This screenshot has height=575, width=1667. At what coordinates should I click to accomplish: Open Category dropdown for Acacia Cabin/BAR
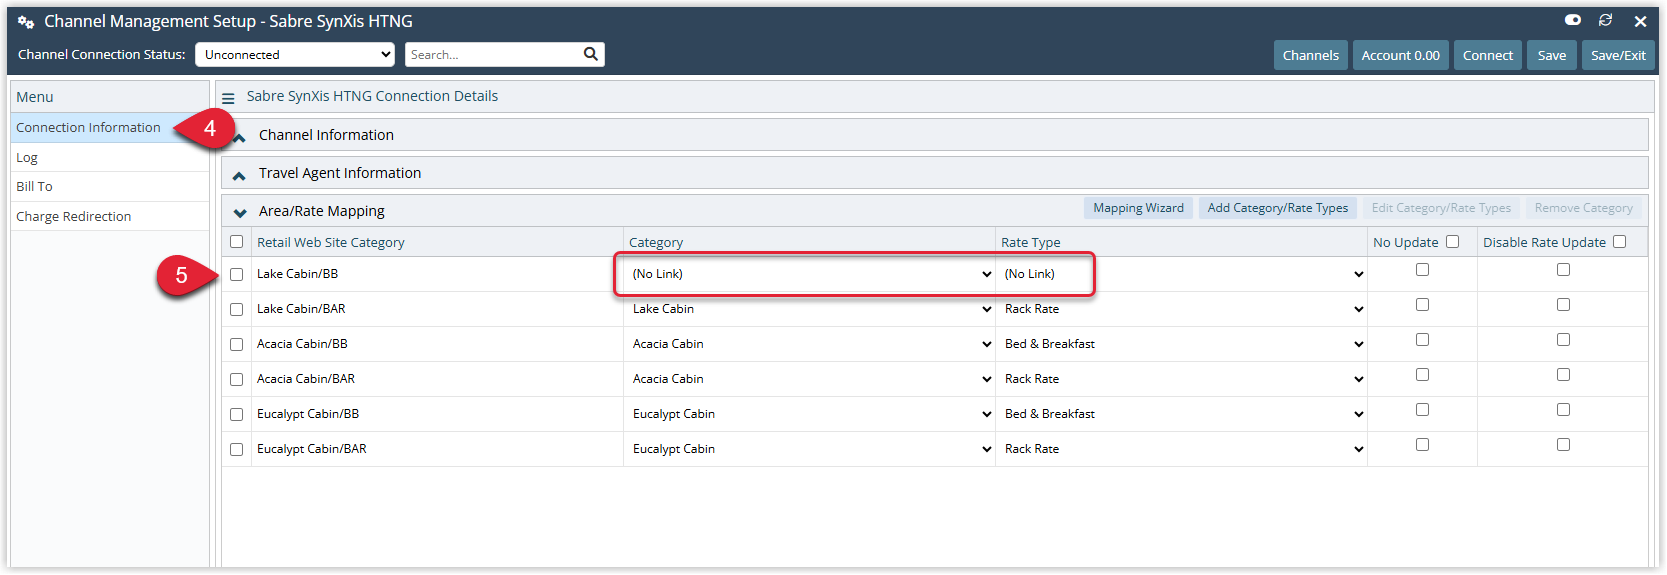click(x=810, y=379)
